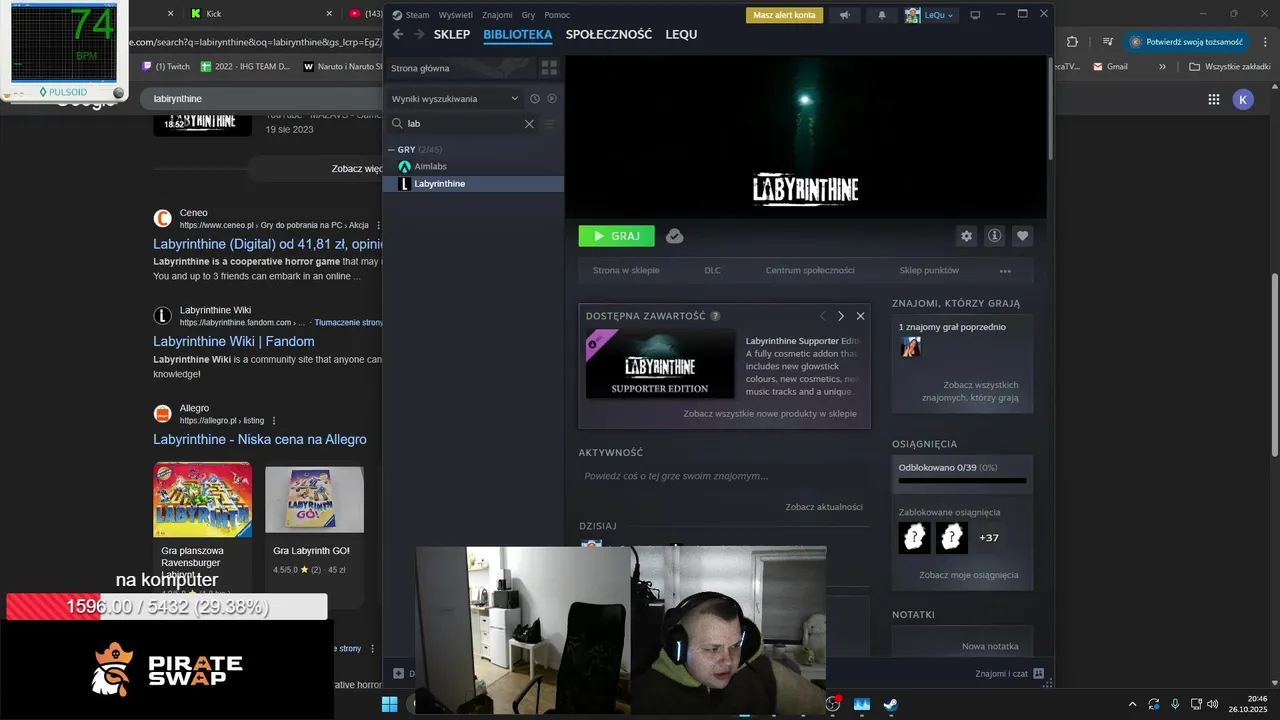Open the first locked achievement icon

click(x=914, y=538)
